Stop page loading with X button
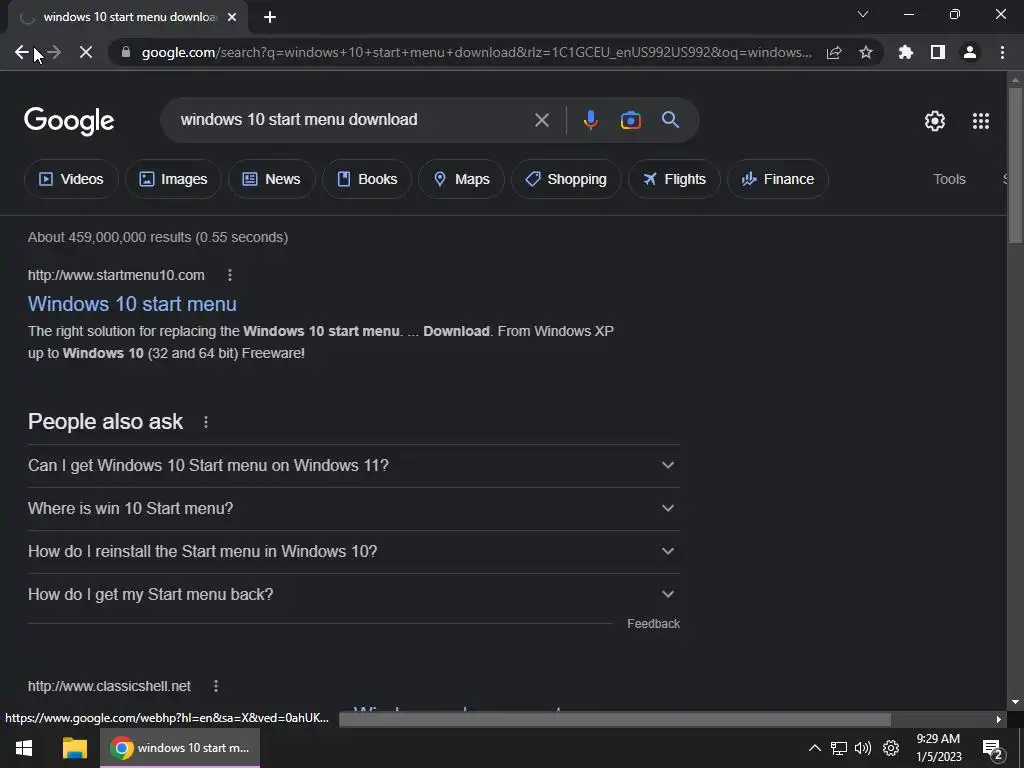 click(86, 52)
